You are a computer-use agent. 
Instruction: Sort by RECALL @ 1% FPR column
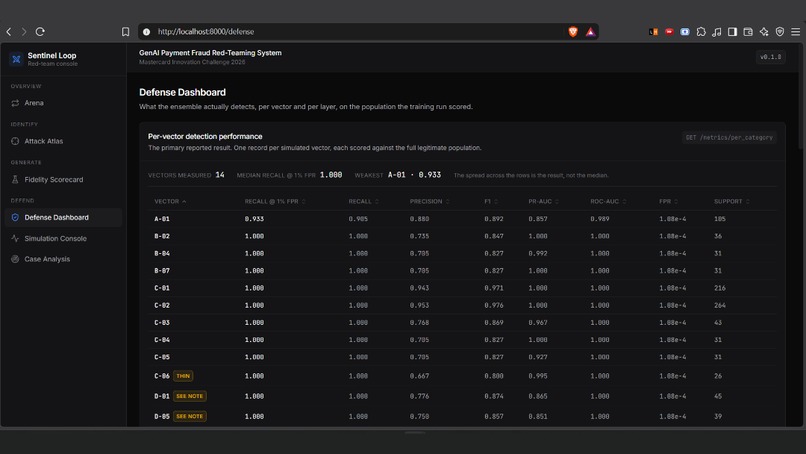click(x=275, y=202)
